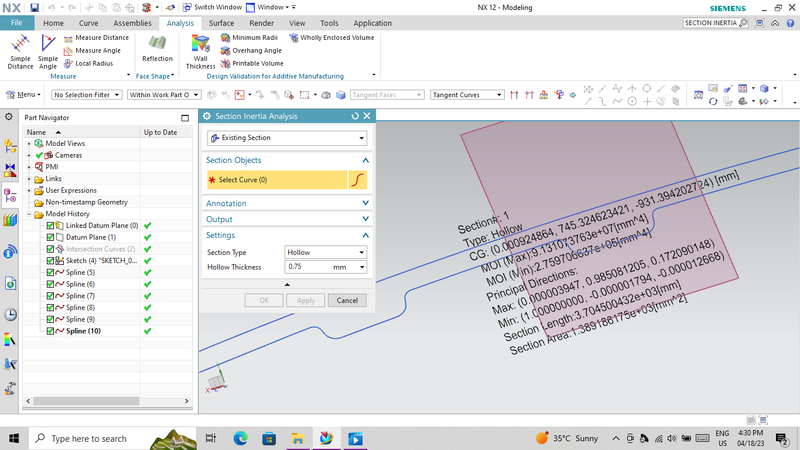
Task: Select the Simple Distance measure tool
Action: click(x=20, y=52)
